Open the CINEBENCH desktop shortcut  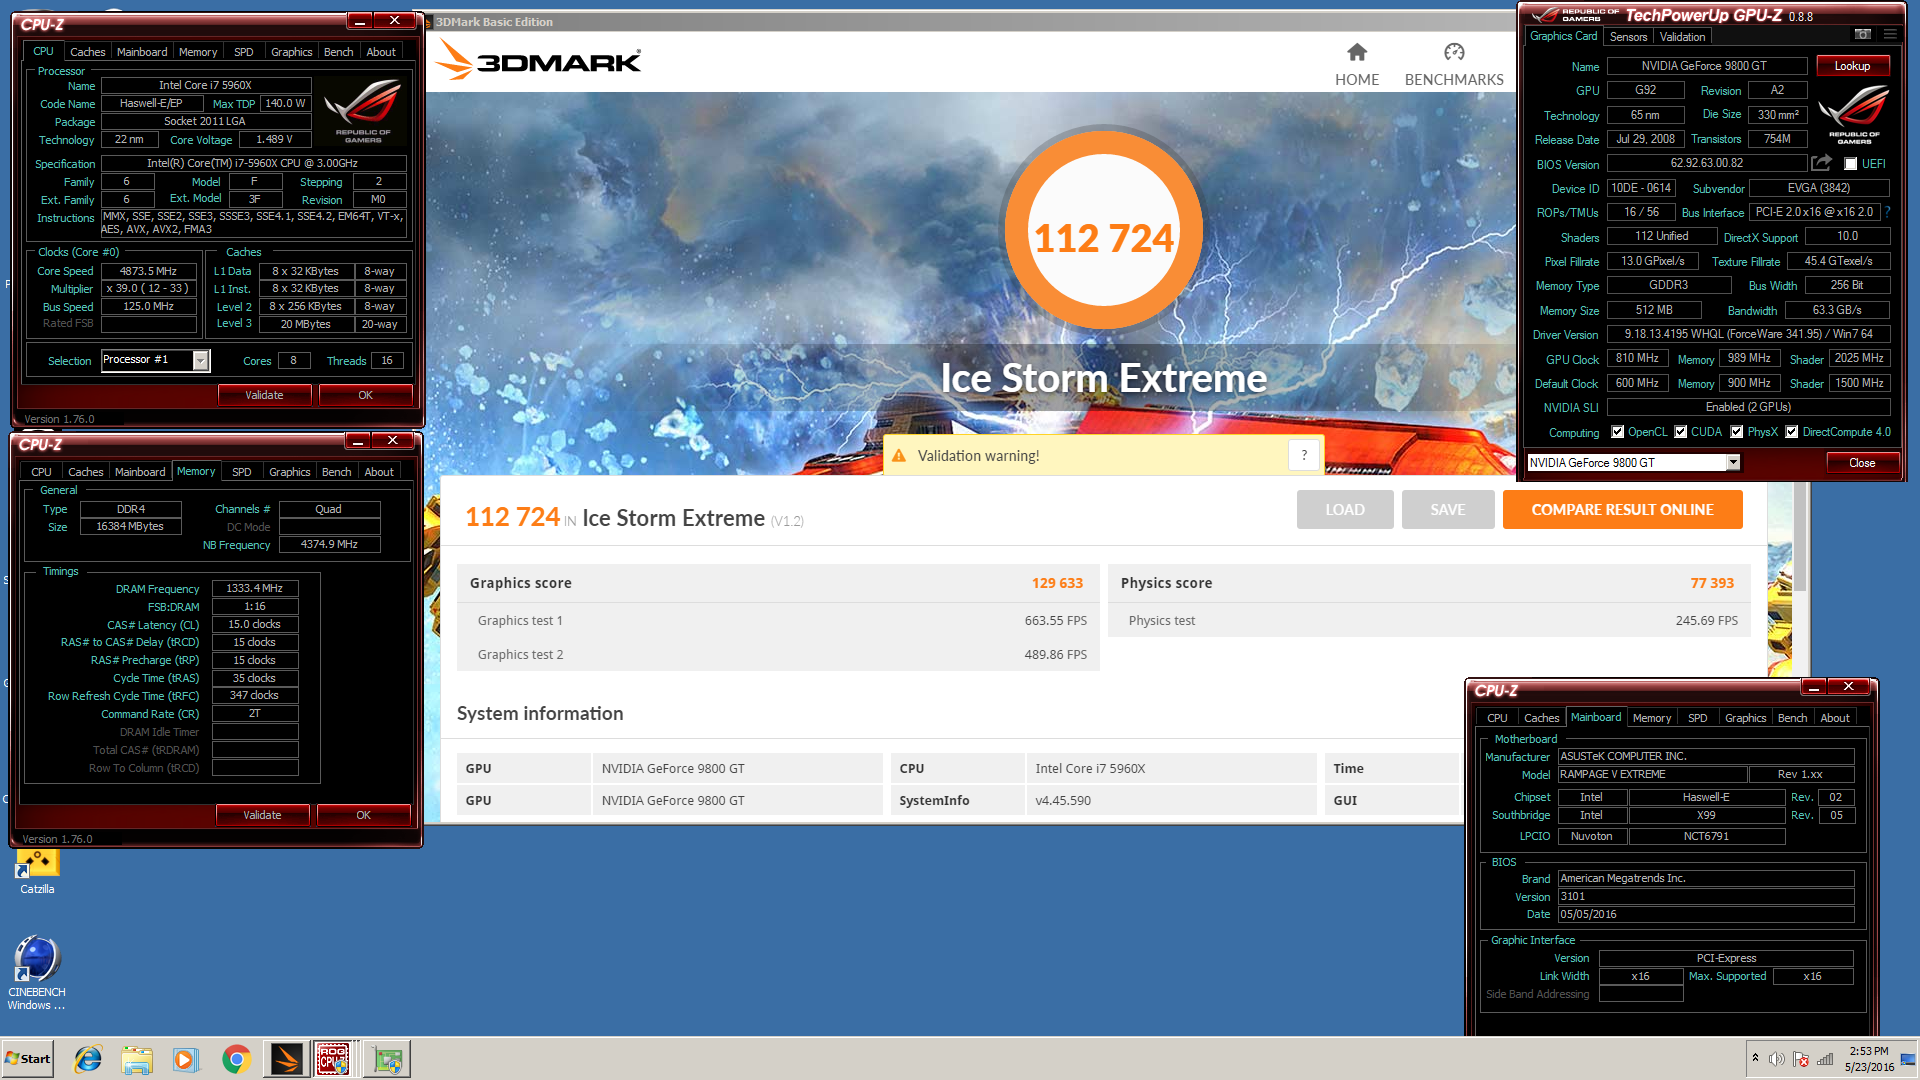37,973
